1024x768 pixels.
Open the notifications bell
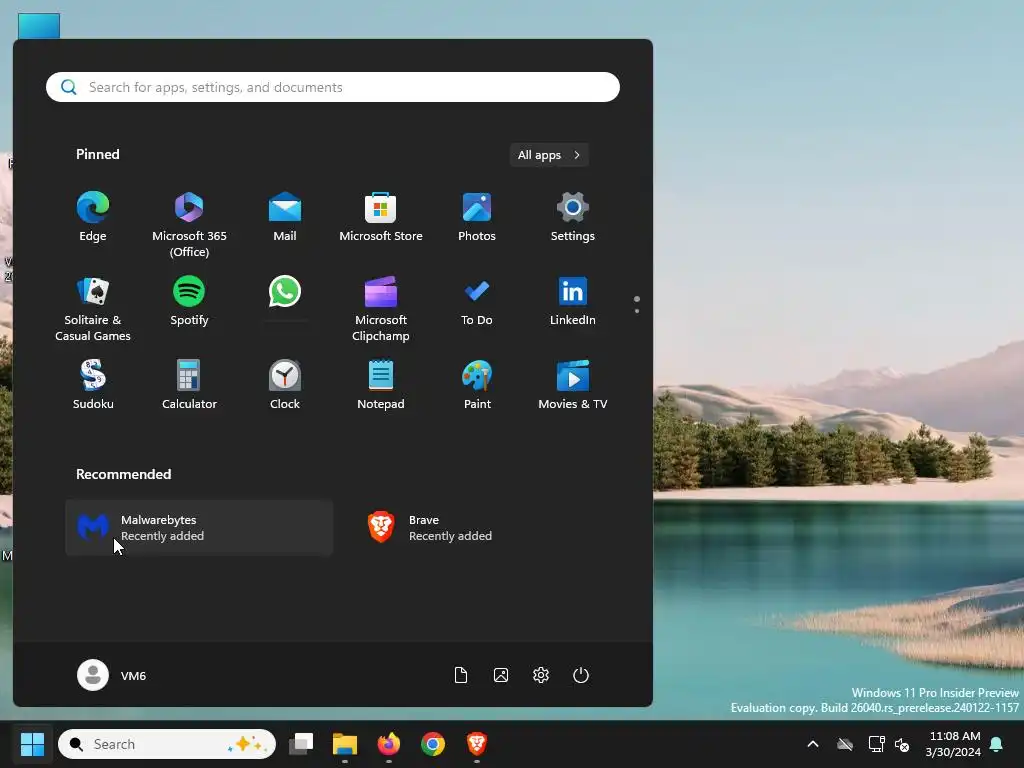tap(997, 744)
